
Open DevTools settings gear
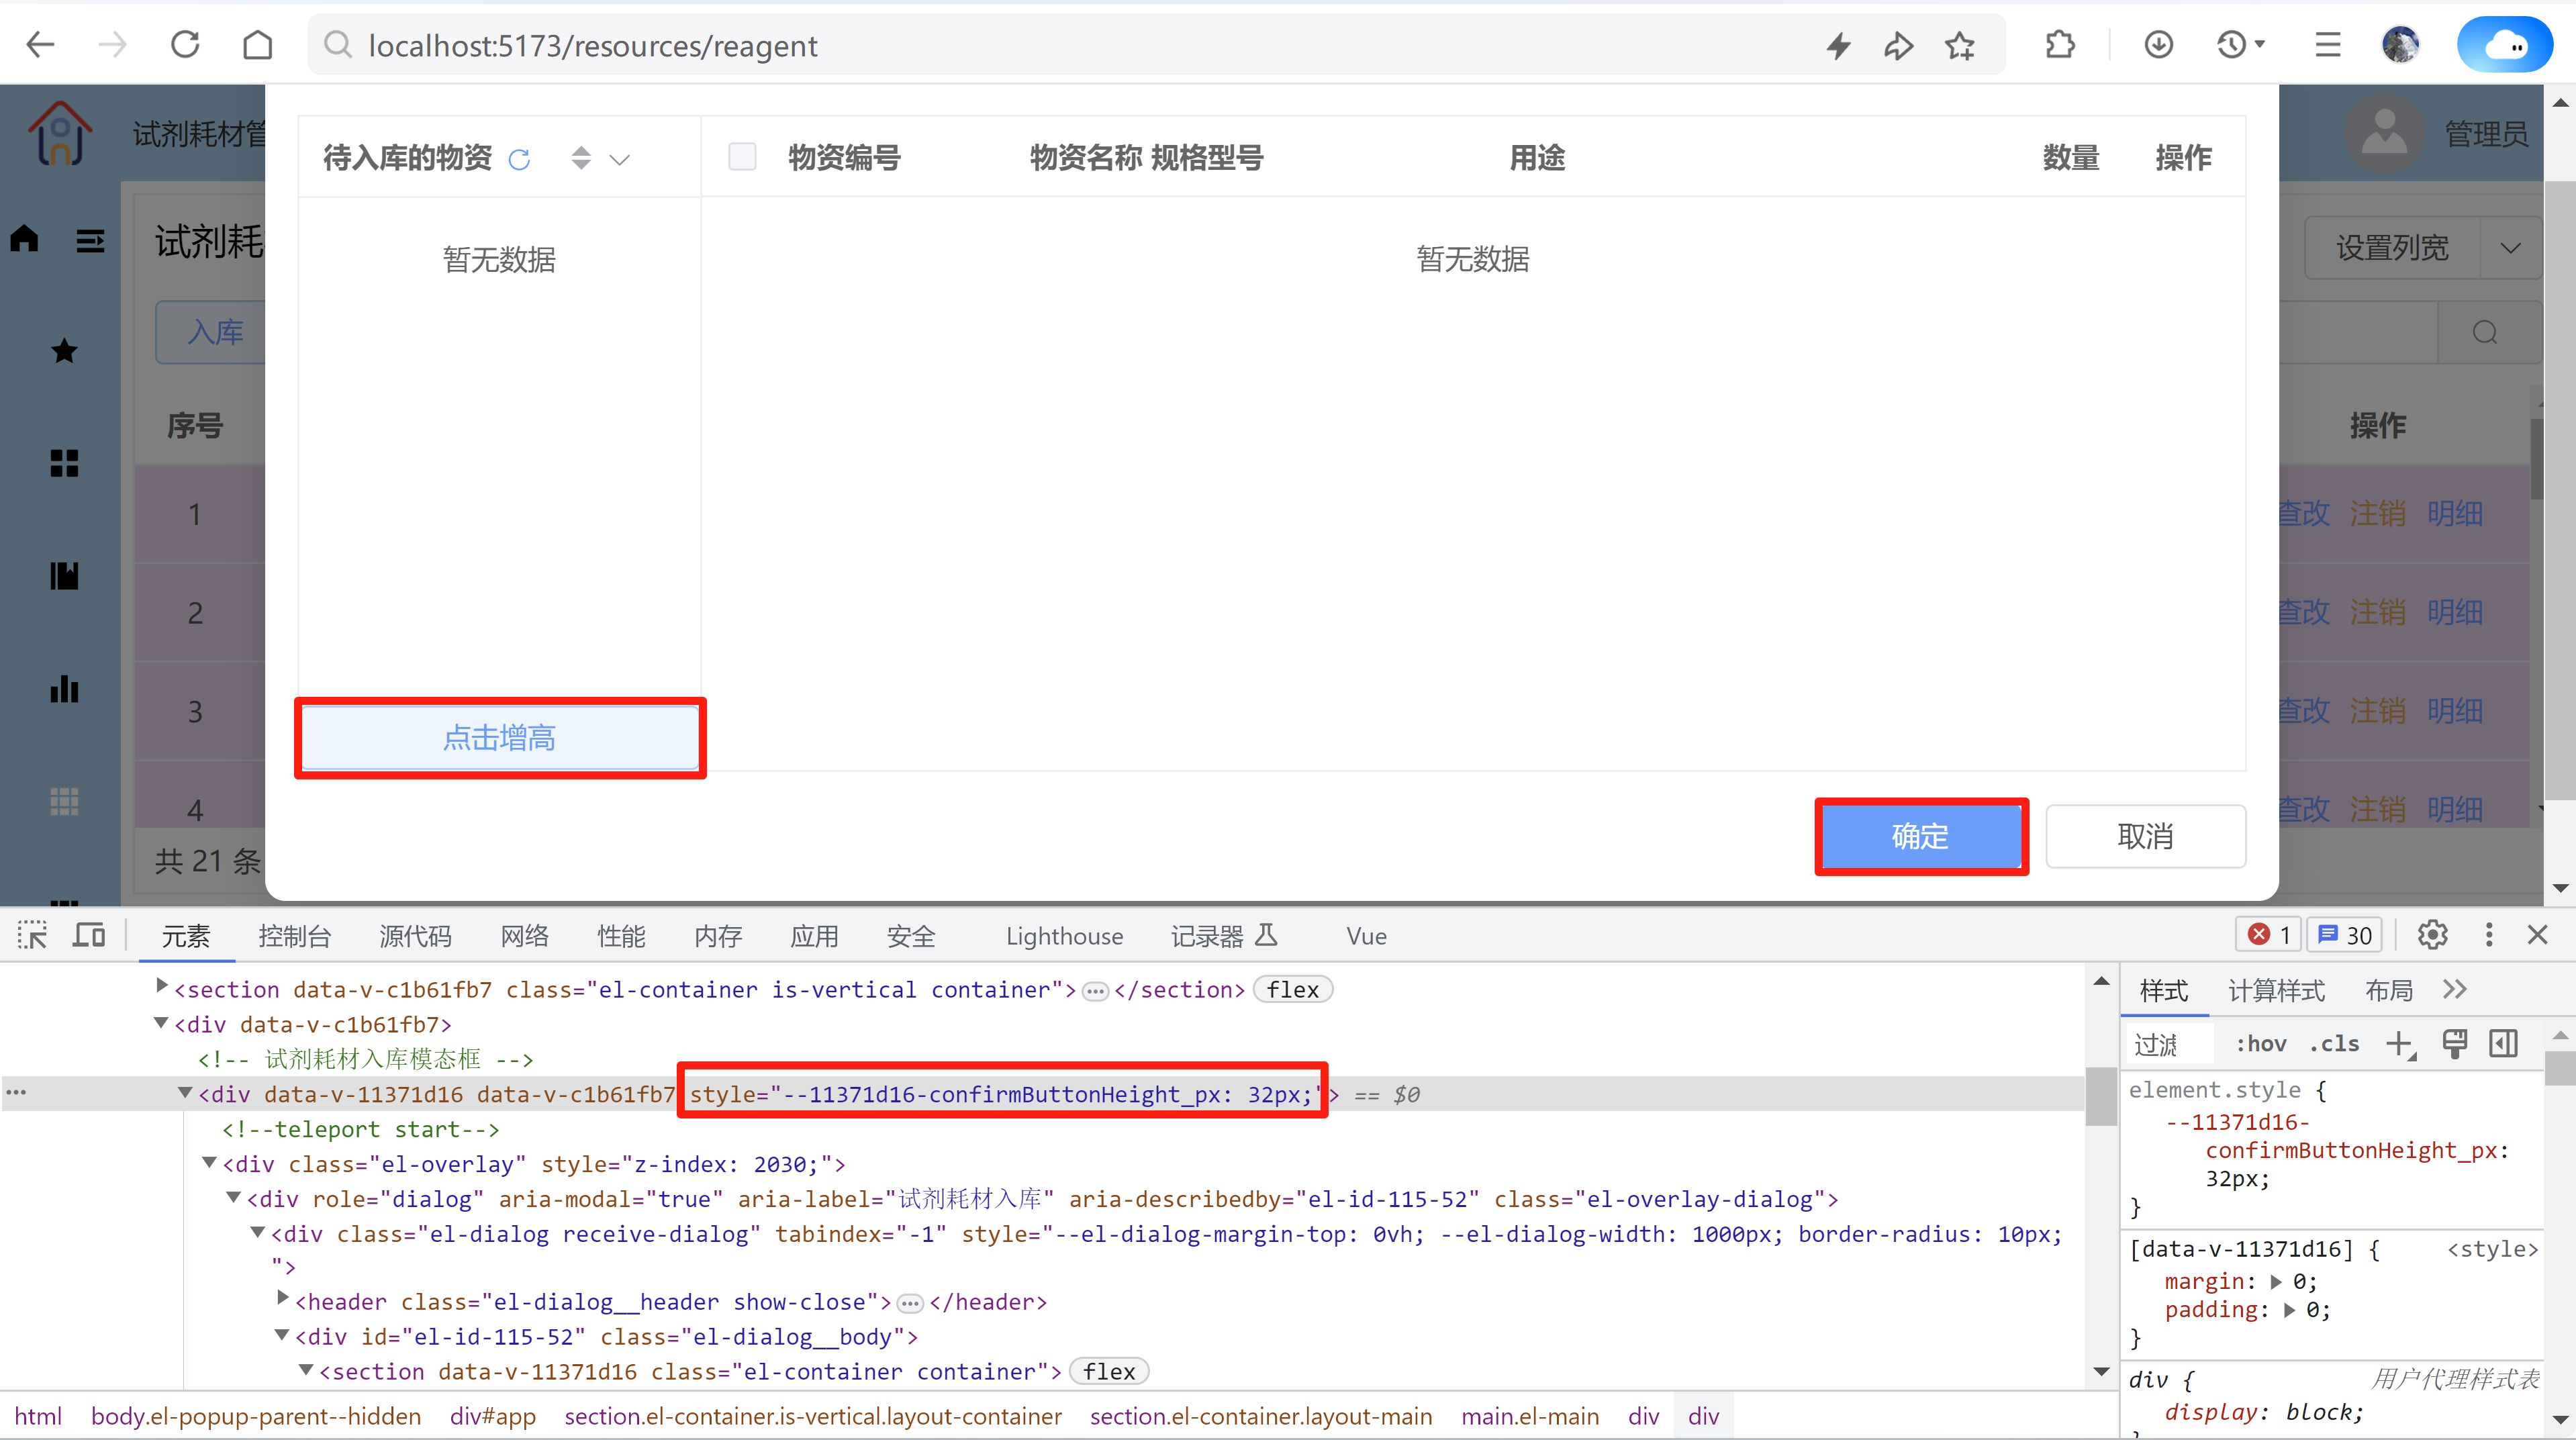[2432, 935]
